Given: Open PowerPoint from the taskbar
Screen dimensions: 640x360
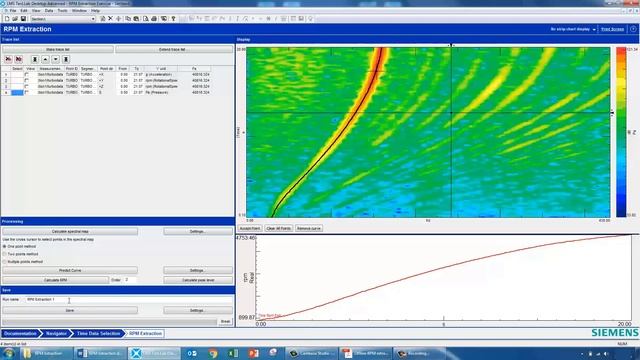Looking at the screenshot, I should (253, 353).
